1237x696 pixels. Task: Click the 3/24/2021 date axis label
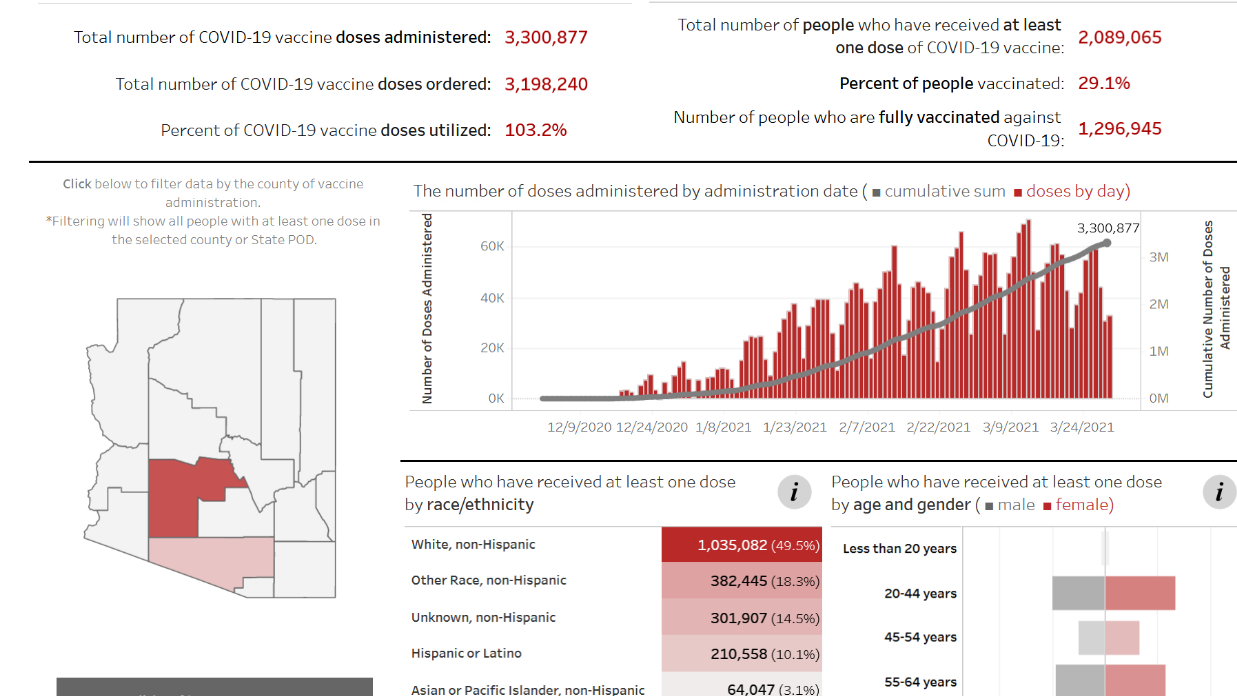(1081, 427)
